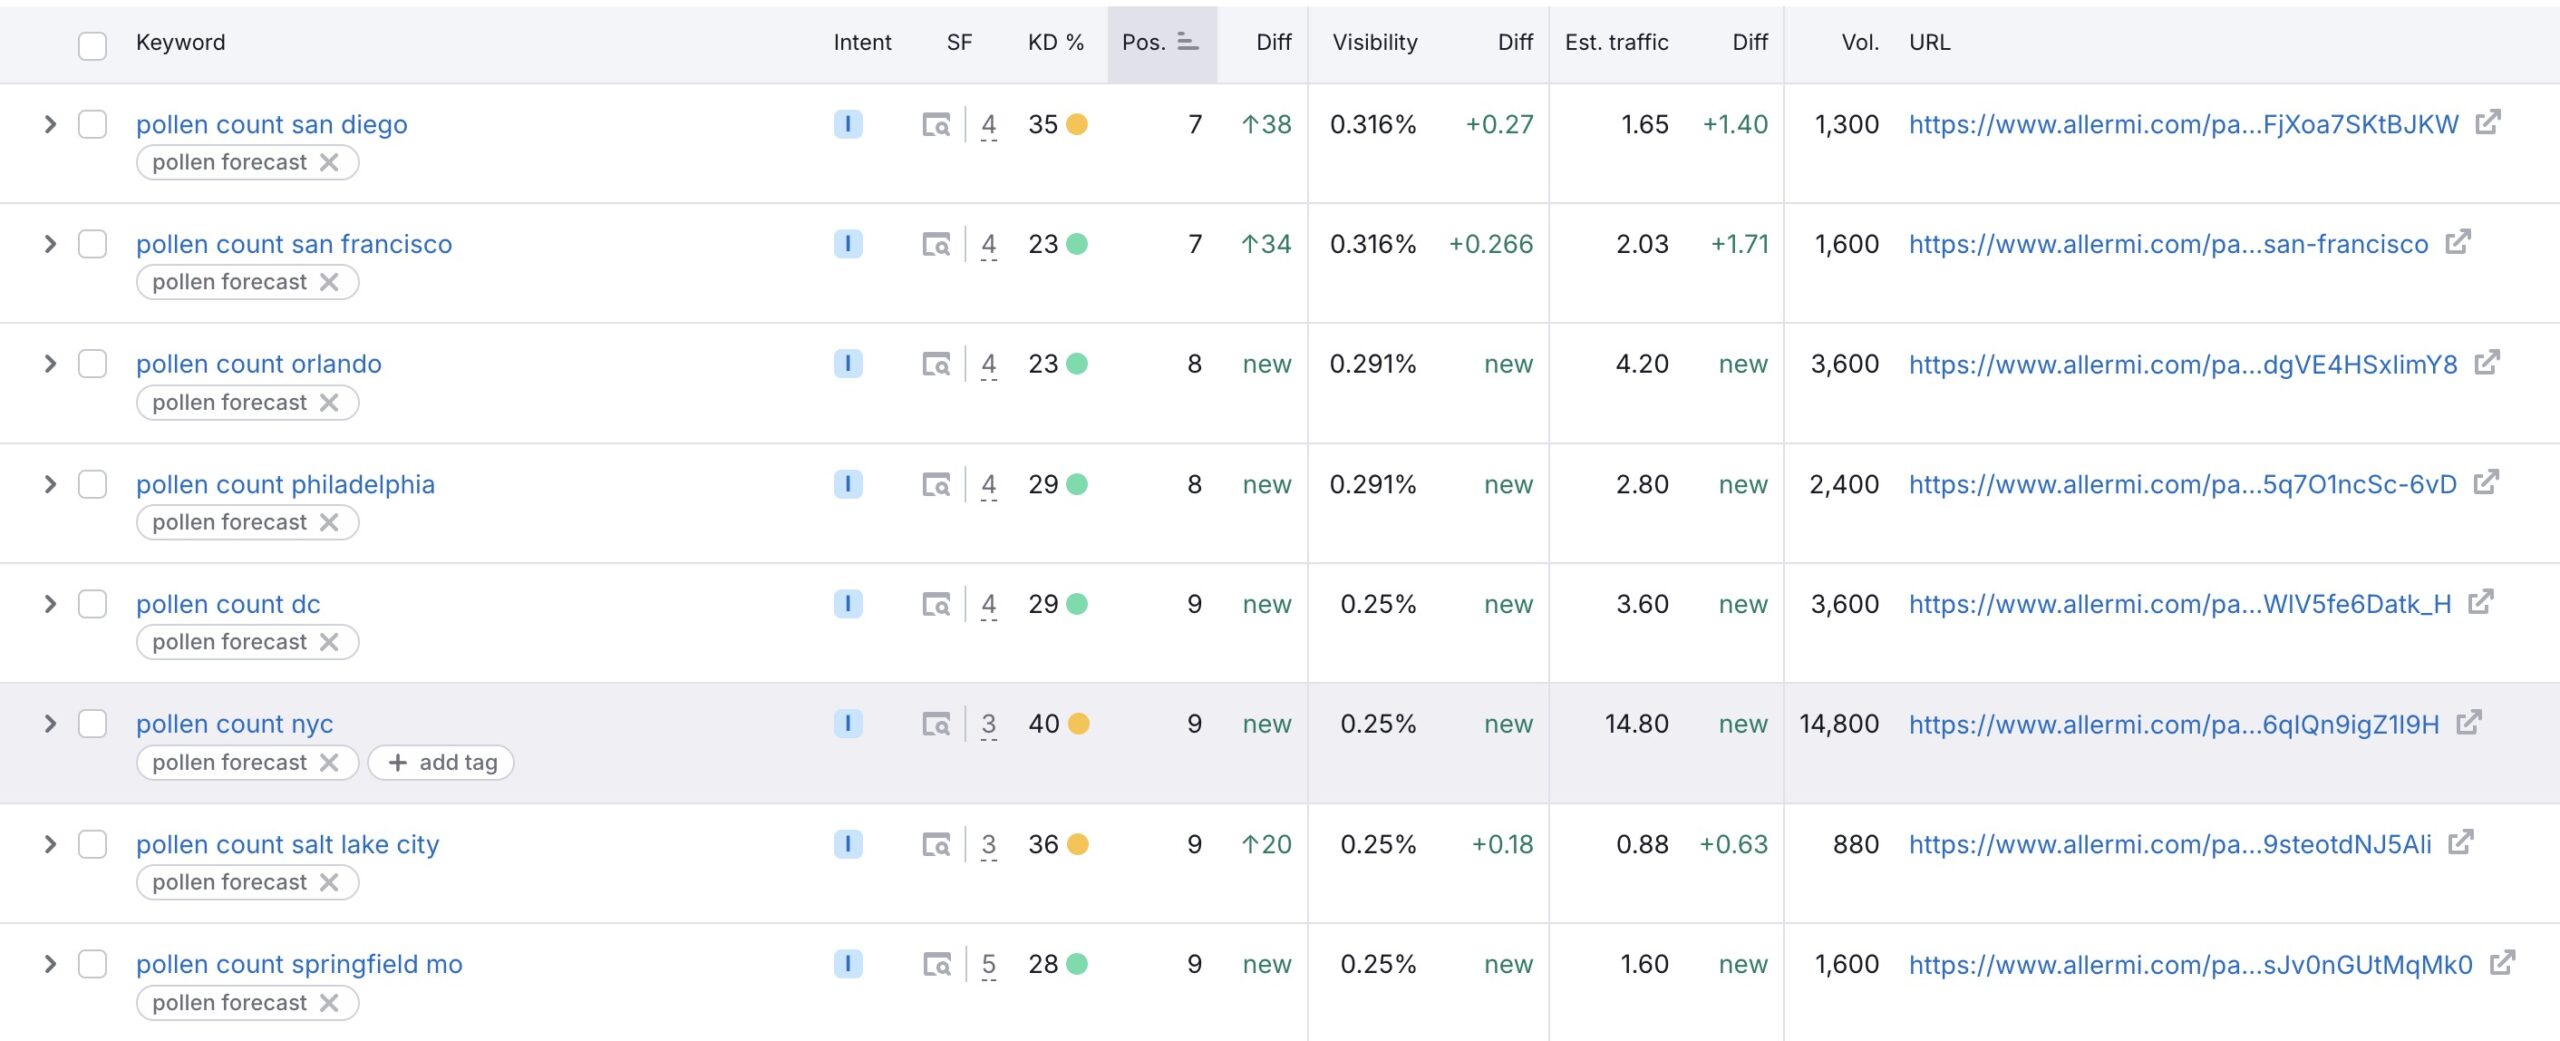Screen dimensions: 2560x1041
Task: Click the intent badge for pollen count orlando
Action: point(848,364)
